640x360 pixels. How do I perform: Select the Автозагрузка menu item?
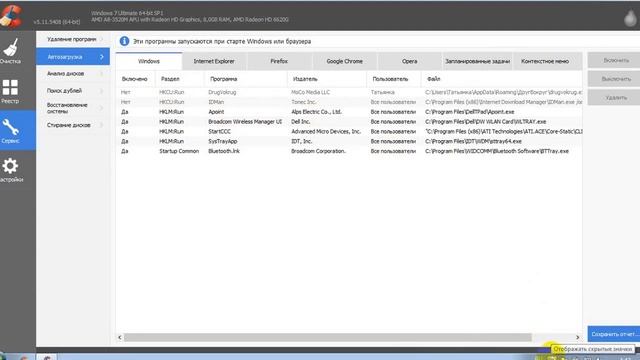[x=73, y=57]
